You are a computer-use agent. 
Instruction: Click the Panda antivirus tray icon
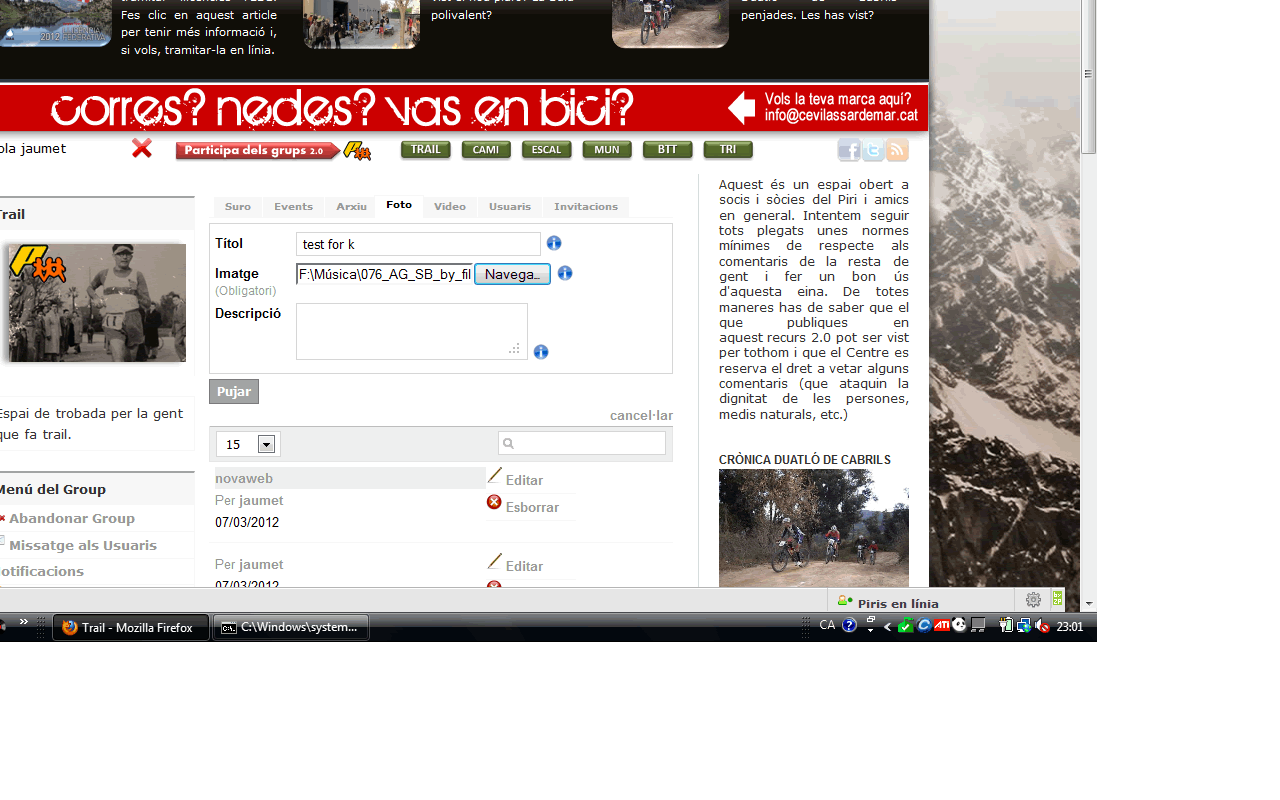pyautogui.click(x=959, y=625)
